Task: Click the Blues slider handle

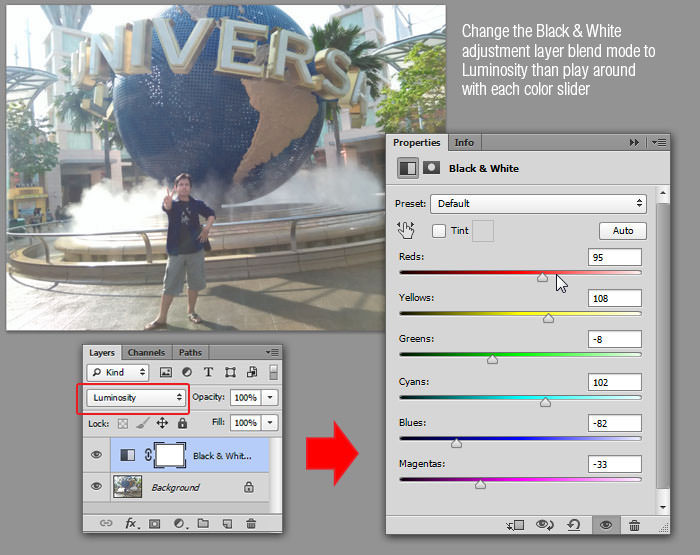Action: (457, 443)
